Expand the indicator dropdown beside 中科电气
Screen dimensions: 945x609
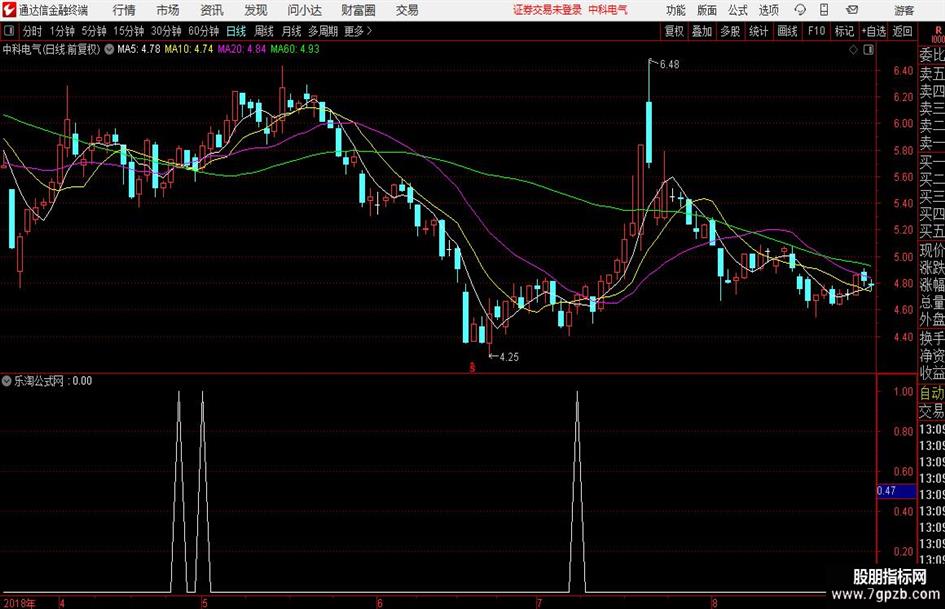109,49
